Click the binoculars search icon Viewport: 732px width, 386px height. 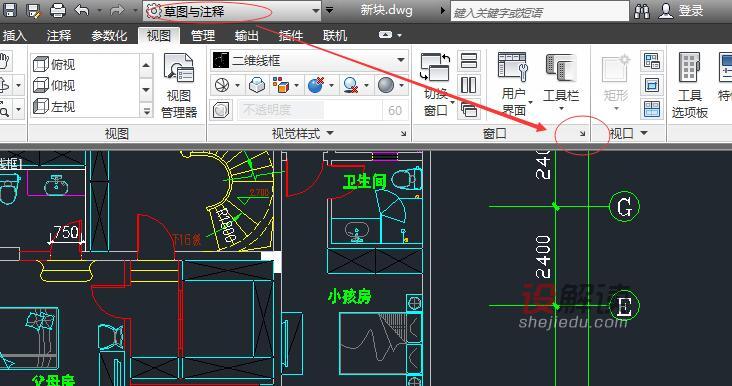(642, 11)
